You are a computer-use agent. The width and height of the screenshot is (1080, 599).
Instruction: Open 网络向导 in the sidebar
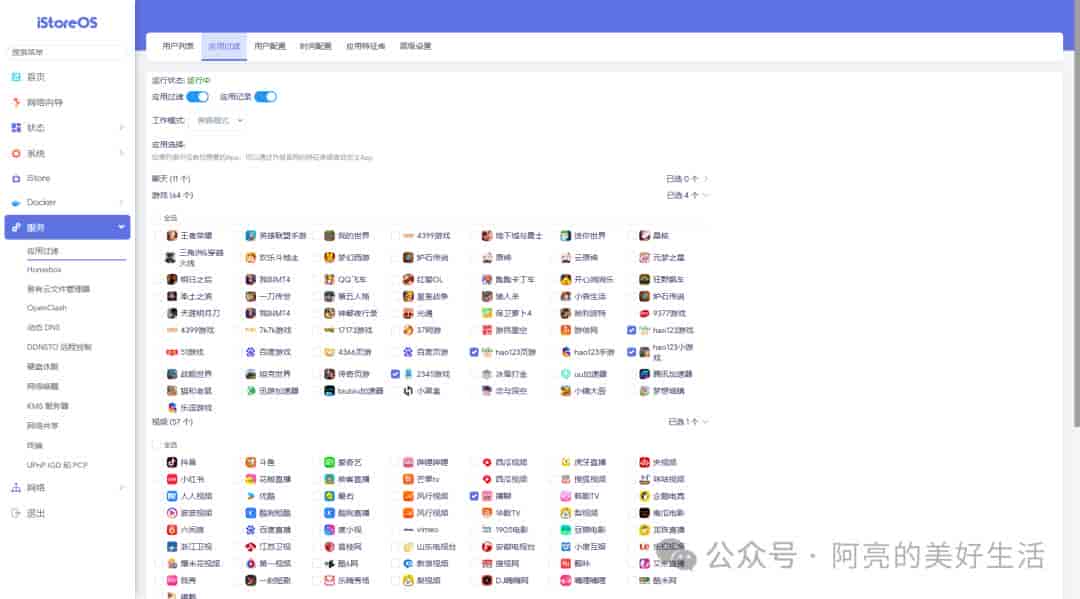point(45,103)
